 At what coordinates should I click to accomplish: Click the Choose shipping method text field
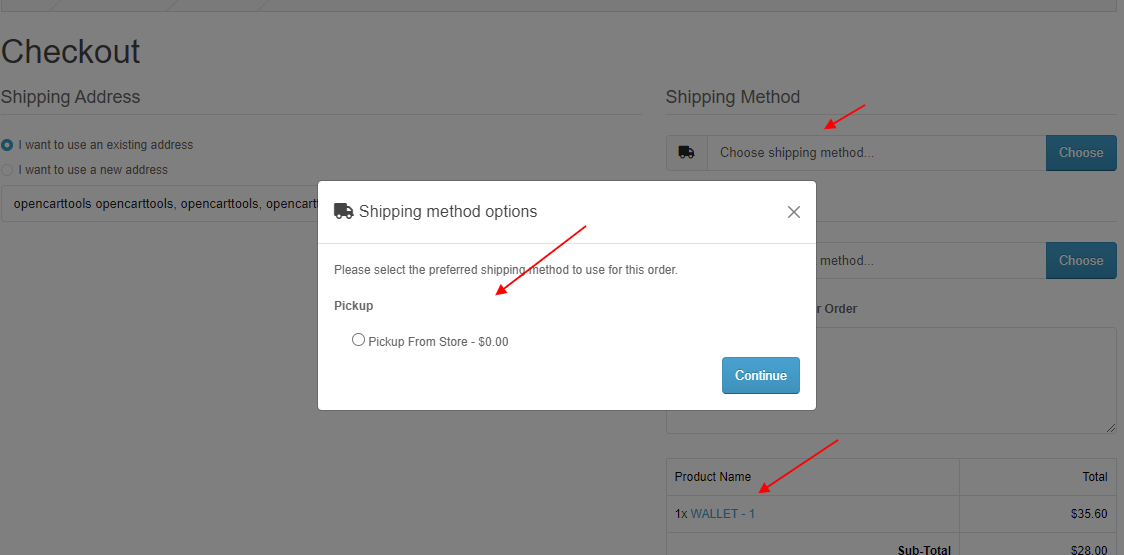(877, 153)
